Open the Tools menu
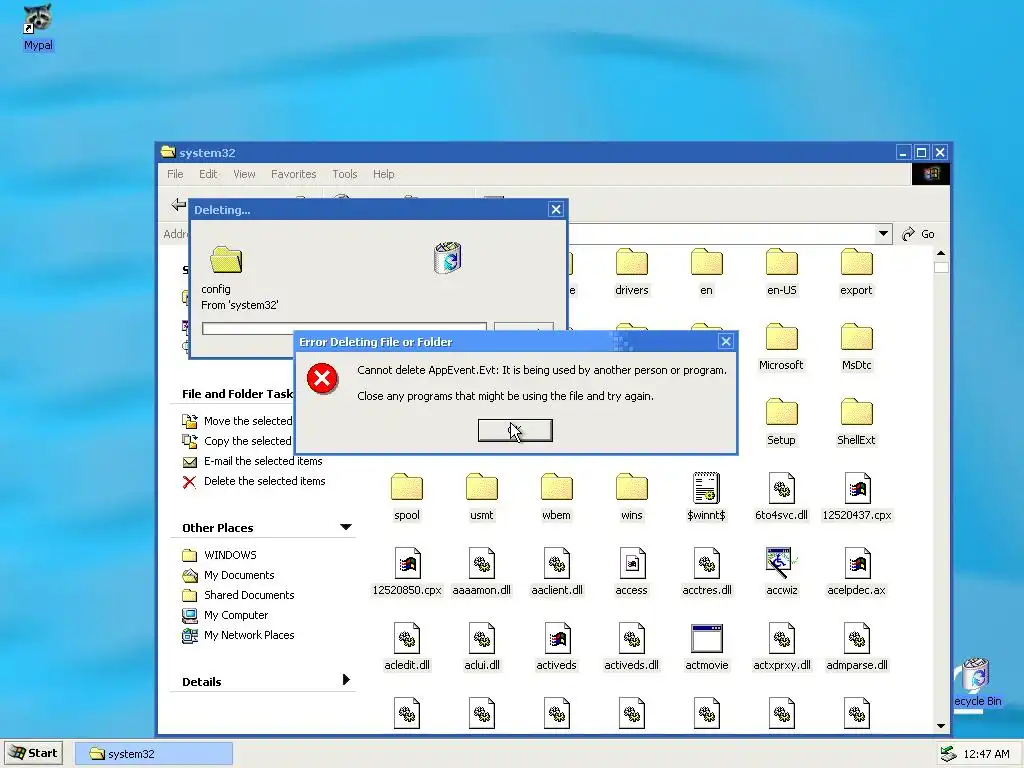 click(x=345, y=174)
